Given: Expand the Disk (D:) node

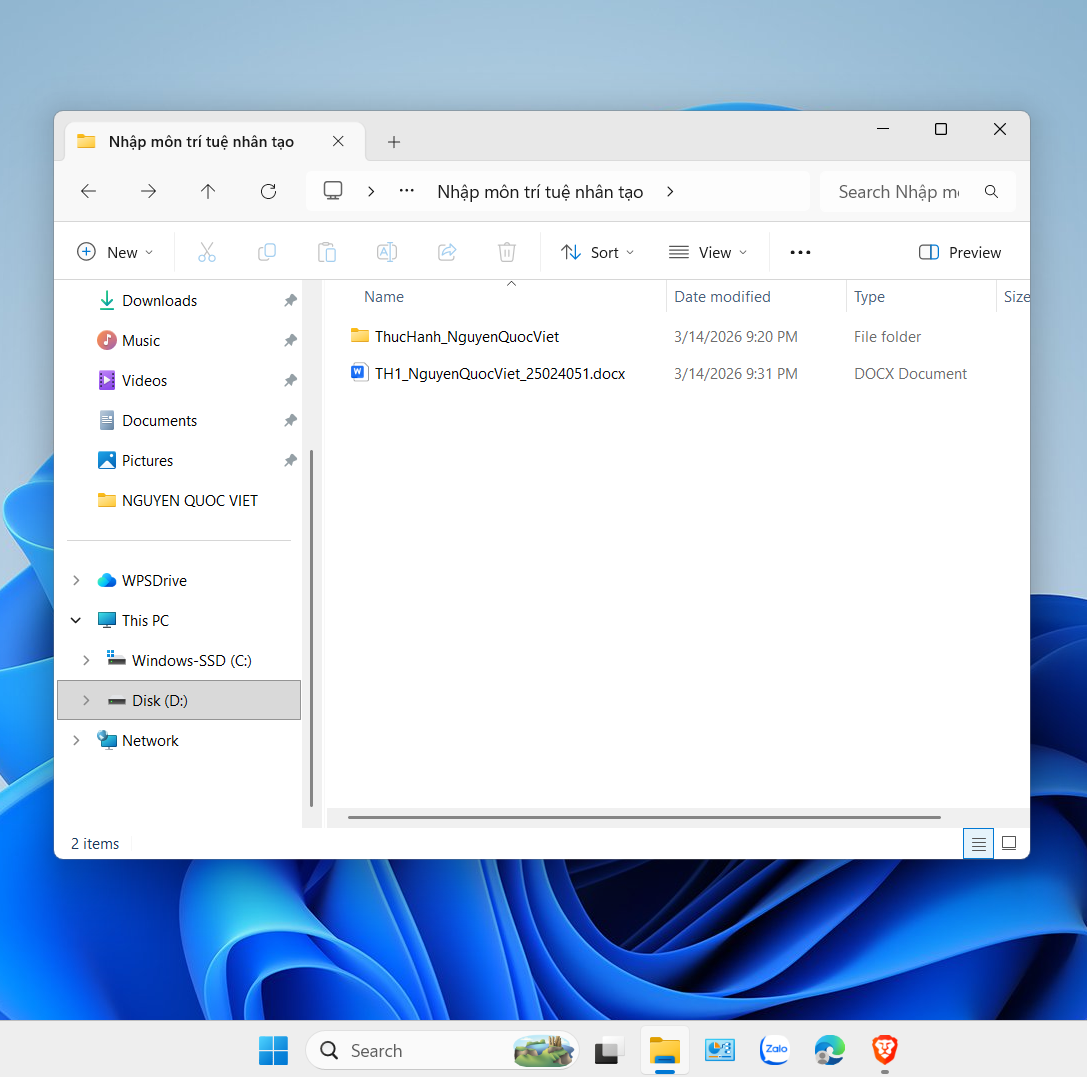Looking at the screenshot, I should click(86, 701).
